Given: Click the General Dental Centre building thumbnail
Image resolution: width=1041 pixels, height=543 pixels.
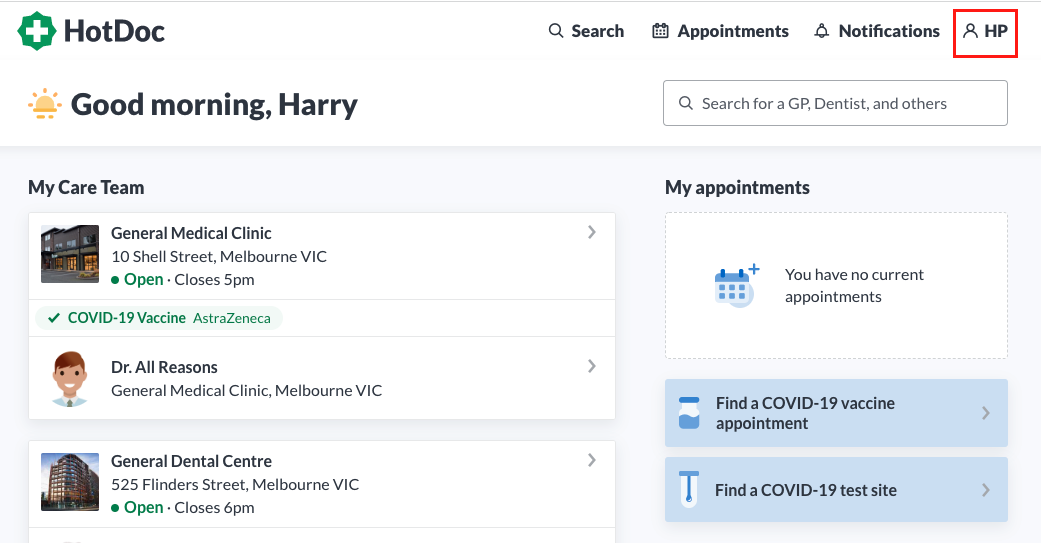Looking at the screenshot, I should tap(70, 482).
